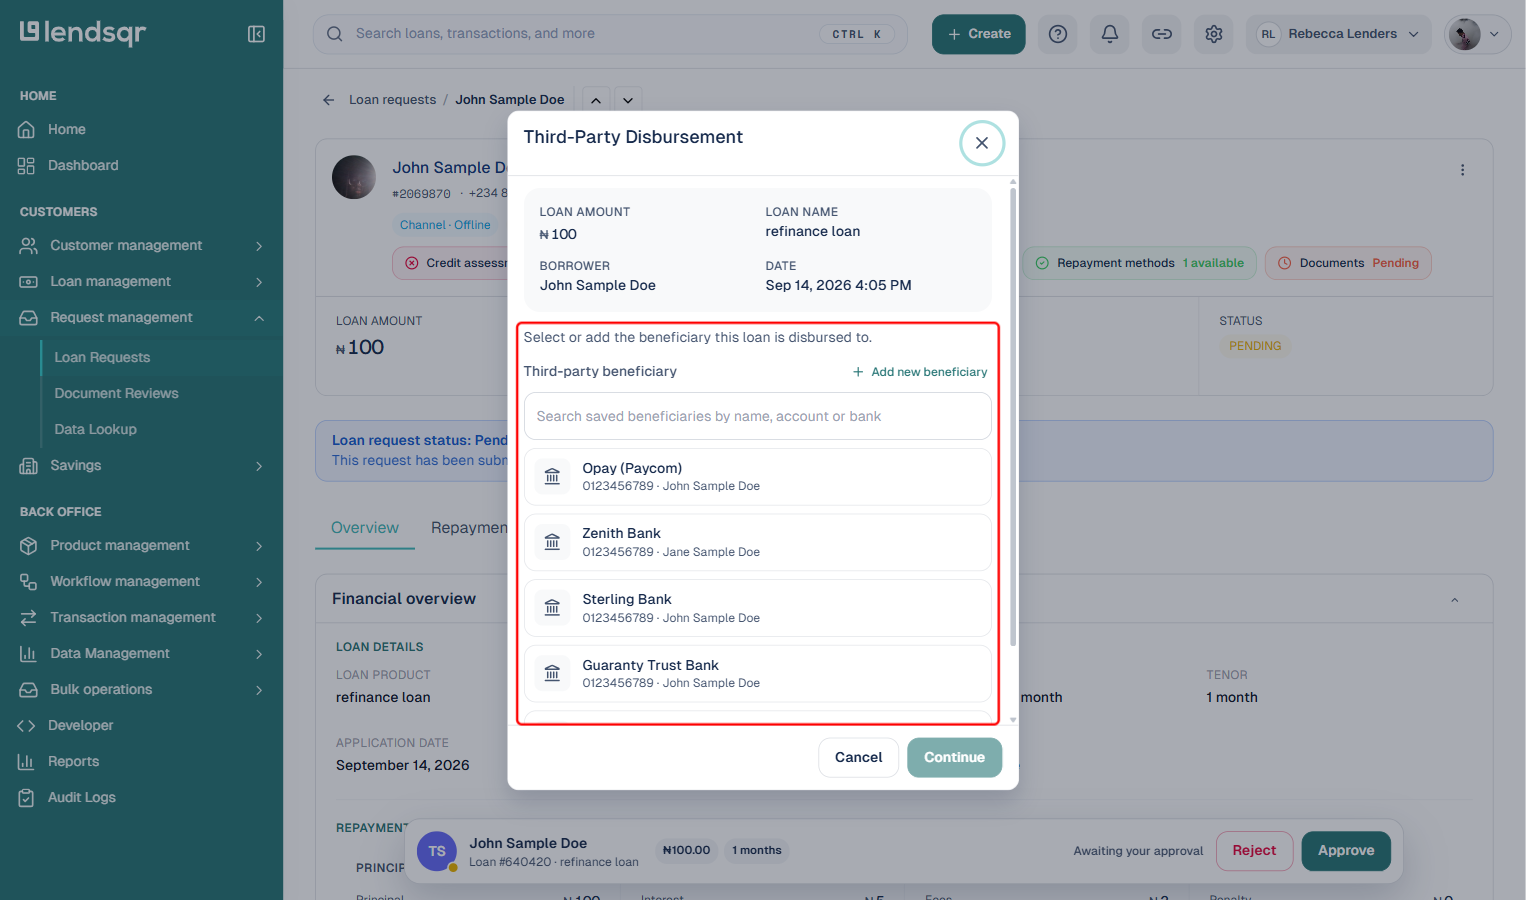Go to previous loan request with up chevron

[596, 100]
